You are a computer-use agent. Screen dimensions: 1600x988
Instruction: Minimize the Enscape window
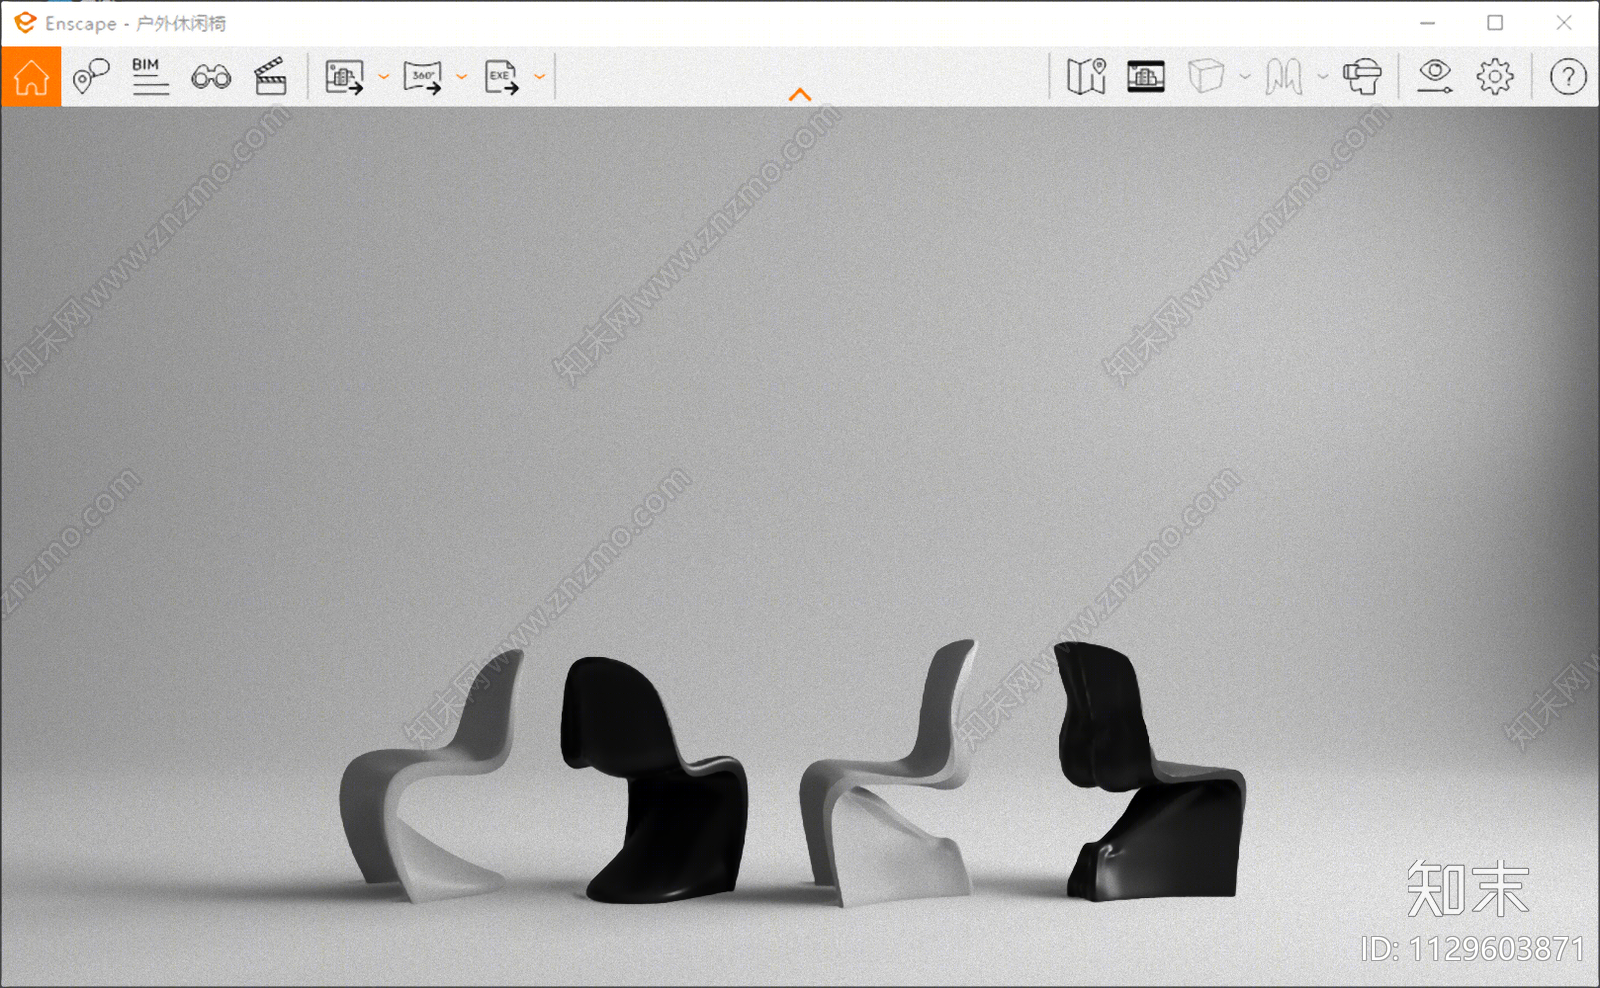click(x=1427, y=23)
